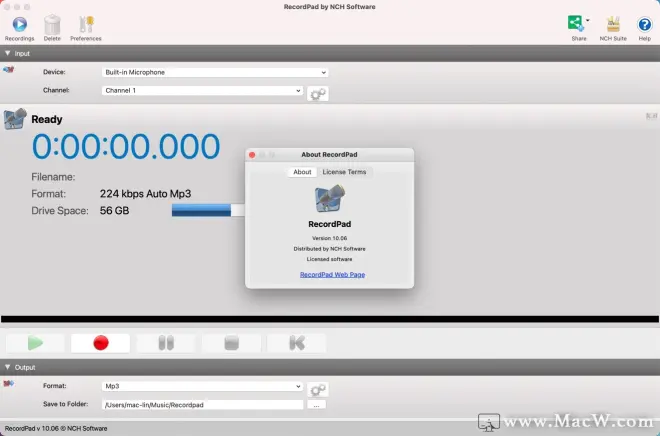Switch to the License Terms tab
This screenshot has height=436, width=660.
pos(344,172)
